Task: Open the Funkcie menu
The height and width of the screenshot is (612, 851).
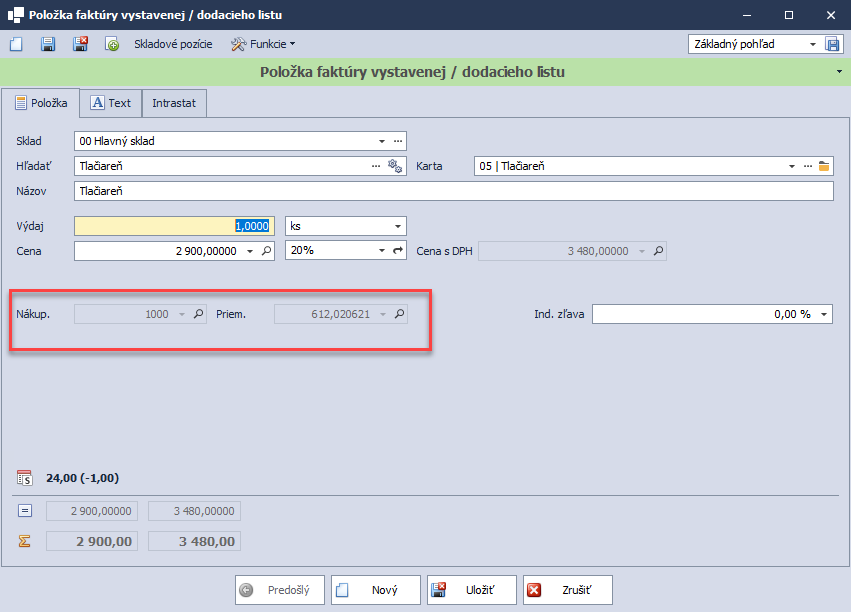Action: point(263,44)
